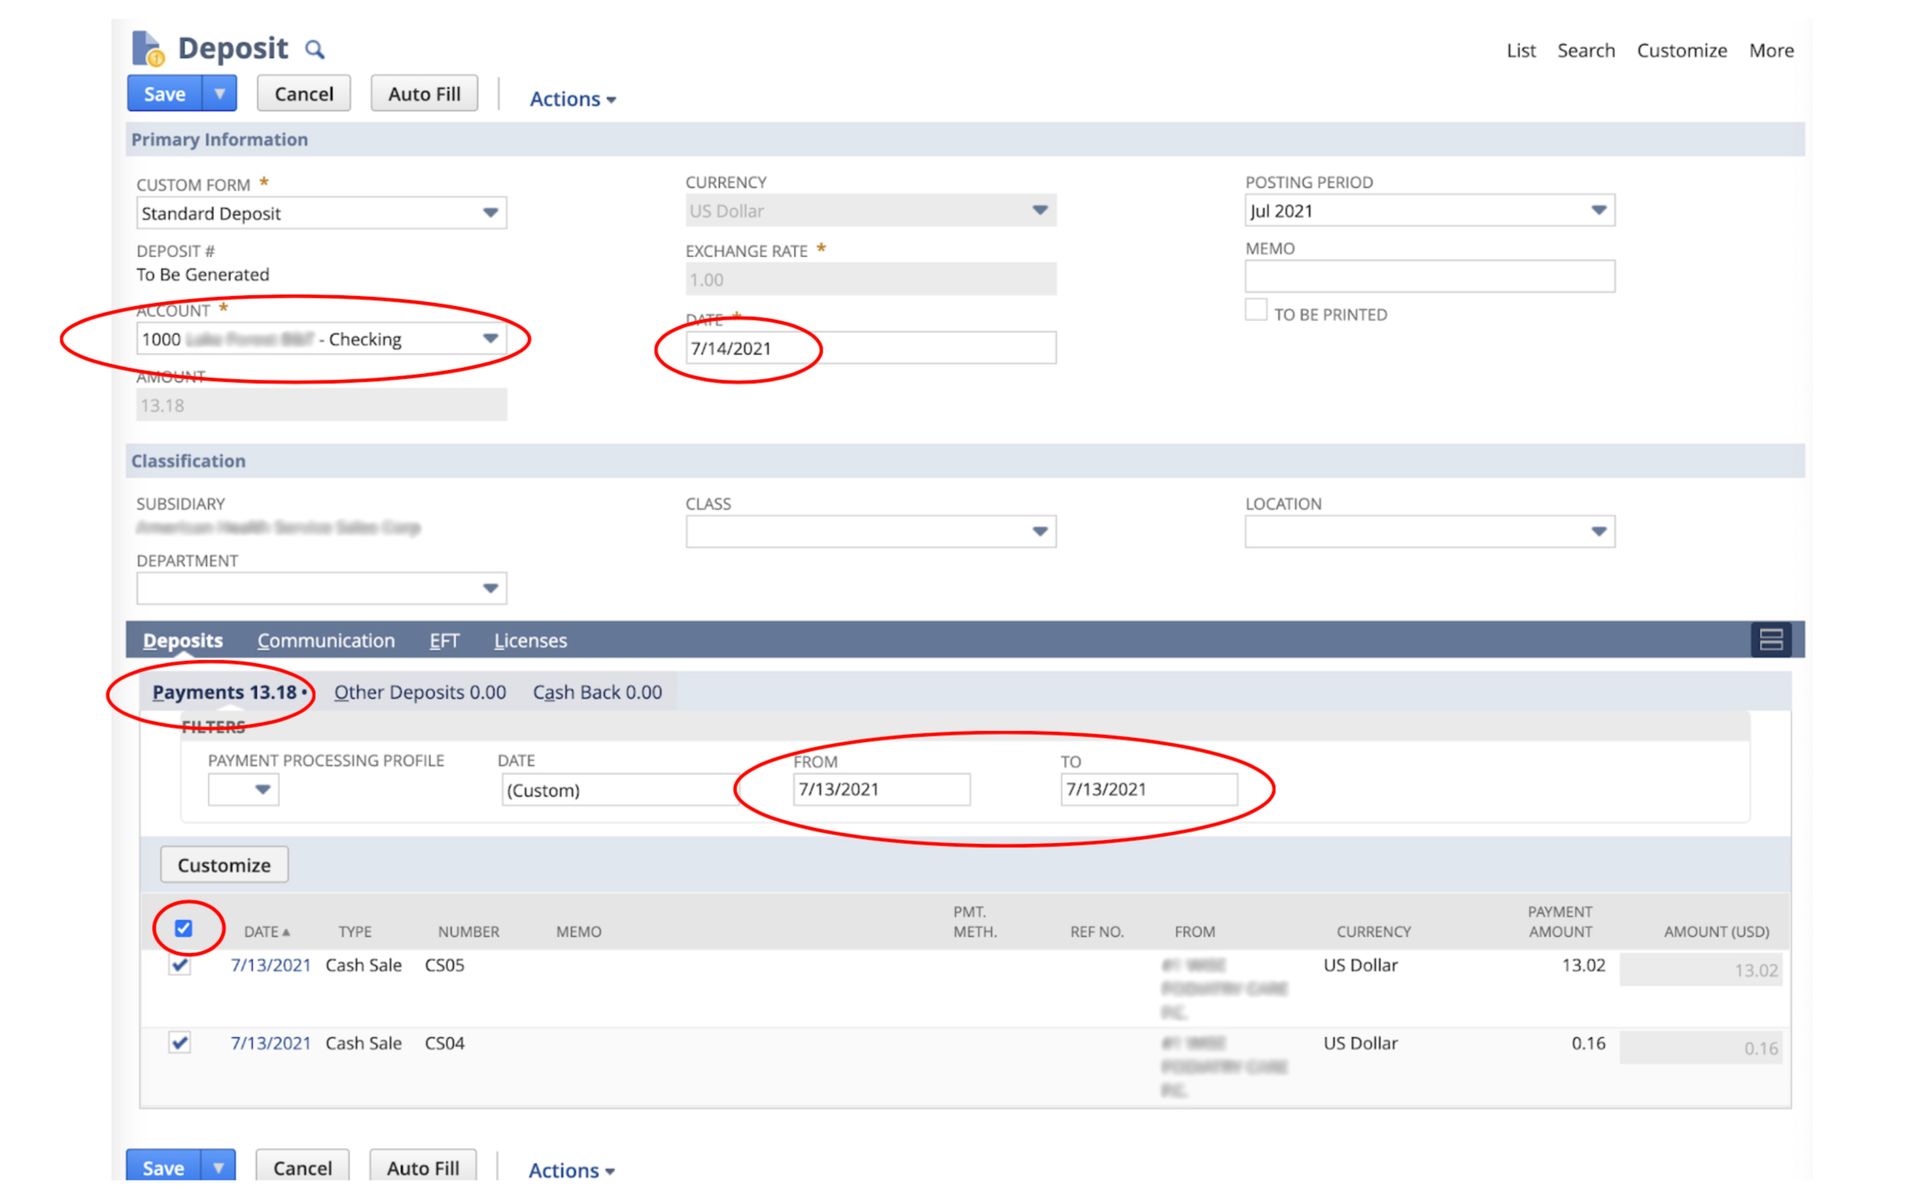Uncheck the CS05 cash sale row checkbox
The height and width of the screenshot is (1189, 1920).
[180, 966]
